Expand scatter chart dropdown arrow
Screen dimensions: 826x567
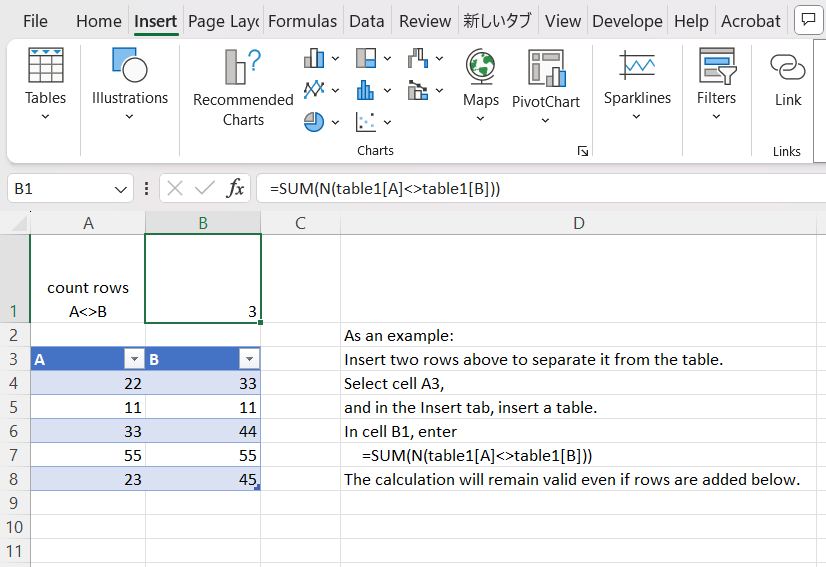click(387, 122)
